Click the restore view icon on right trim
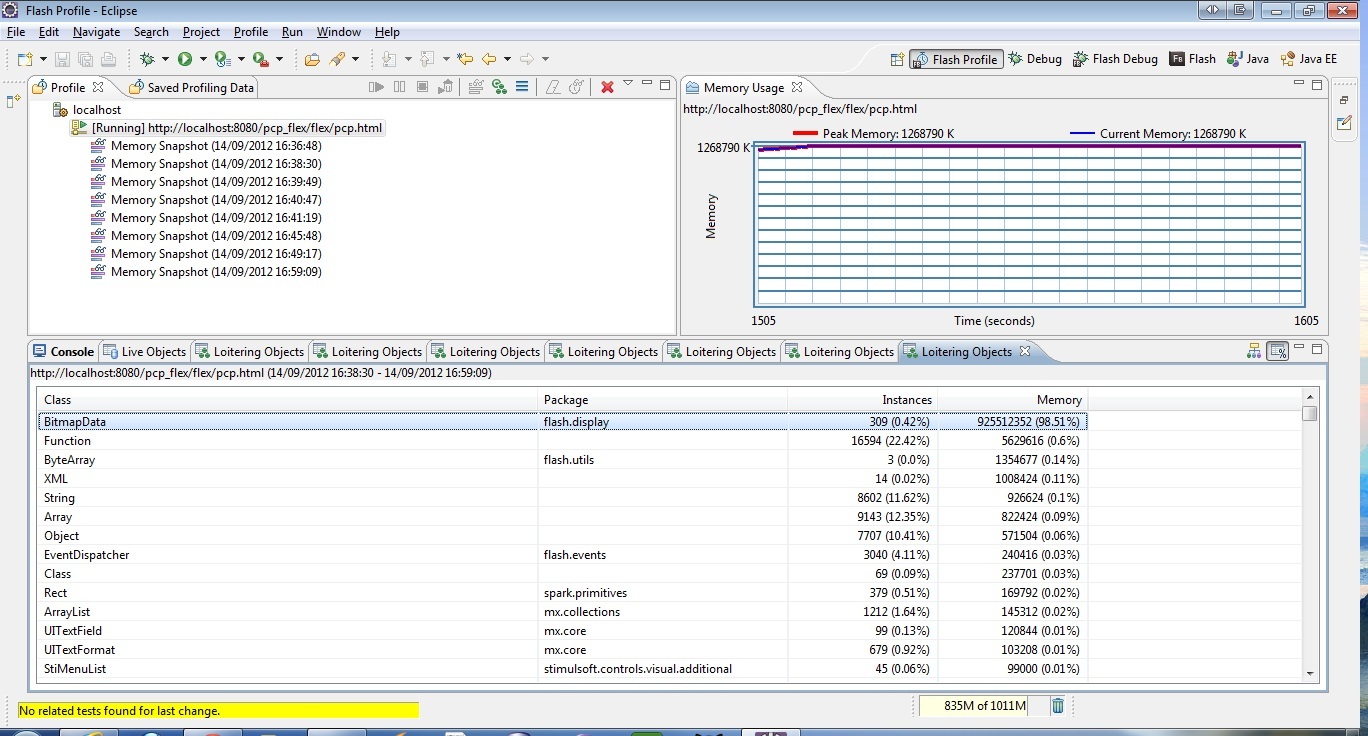 (1345, 101)
